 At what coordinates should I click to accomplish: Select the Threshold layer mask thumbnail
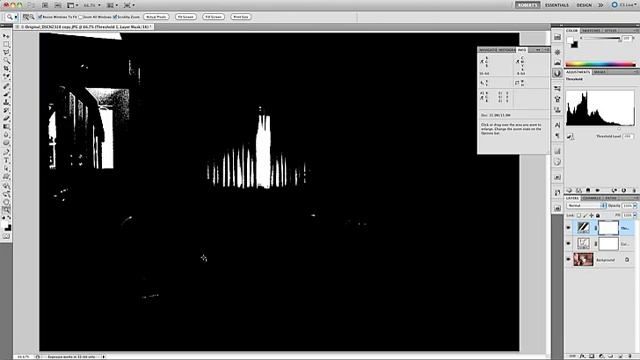(608, 228)
